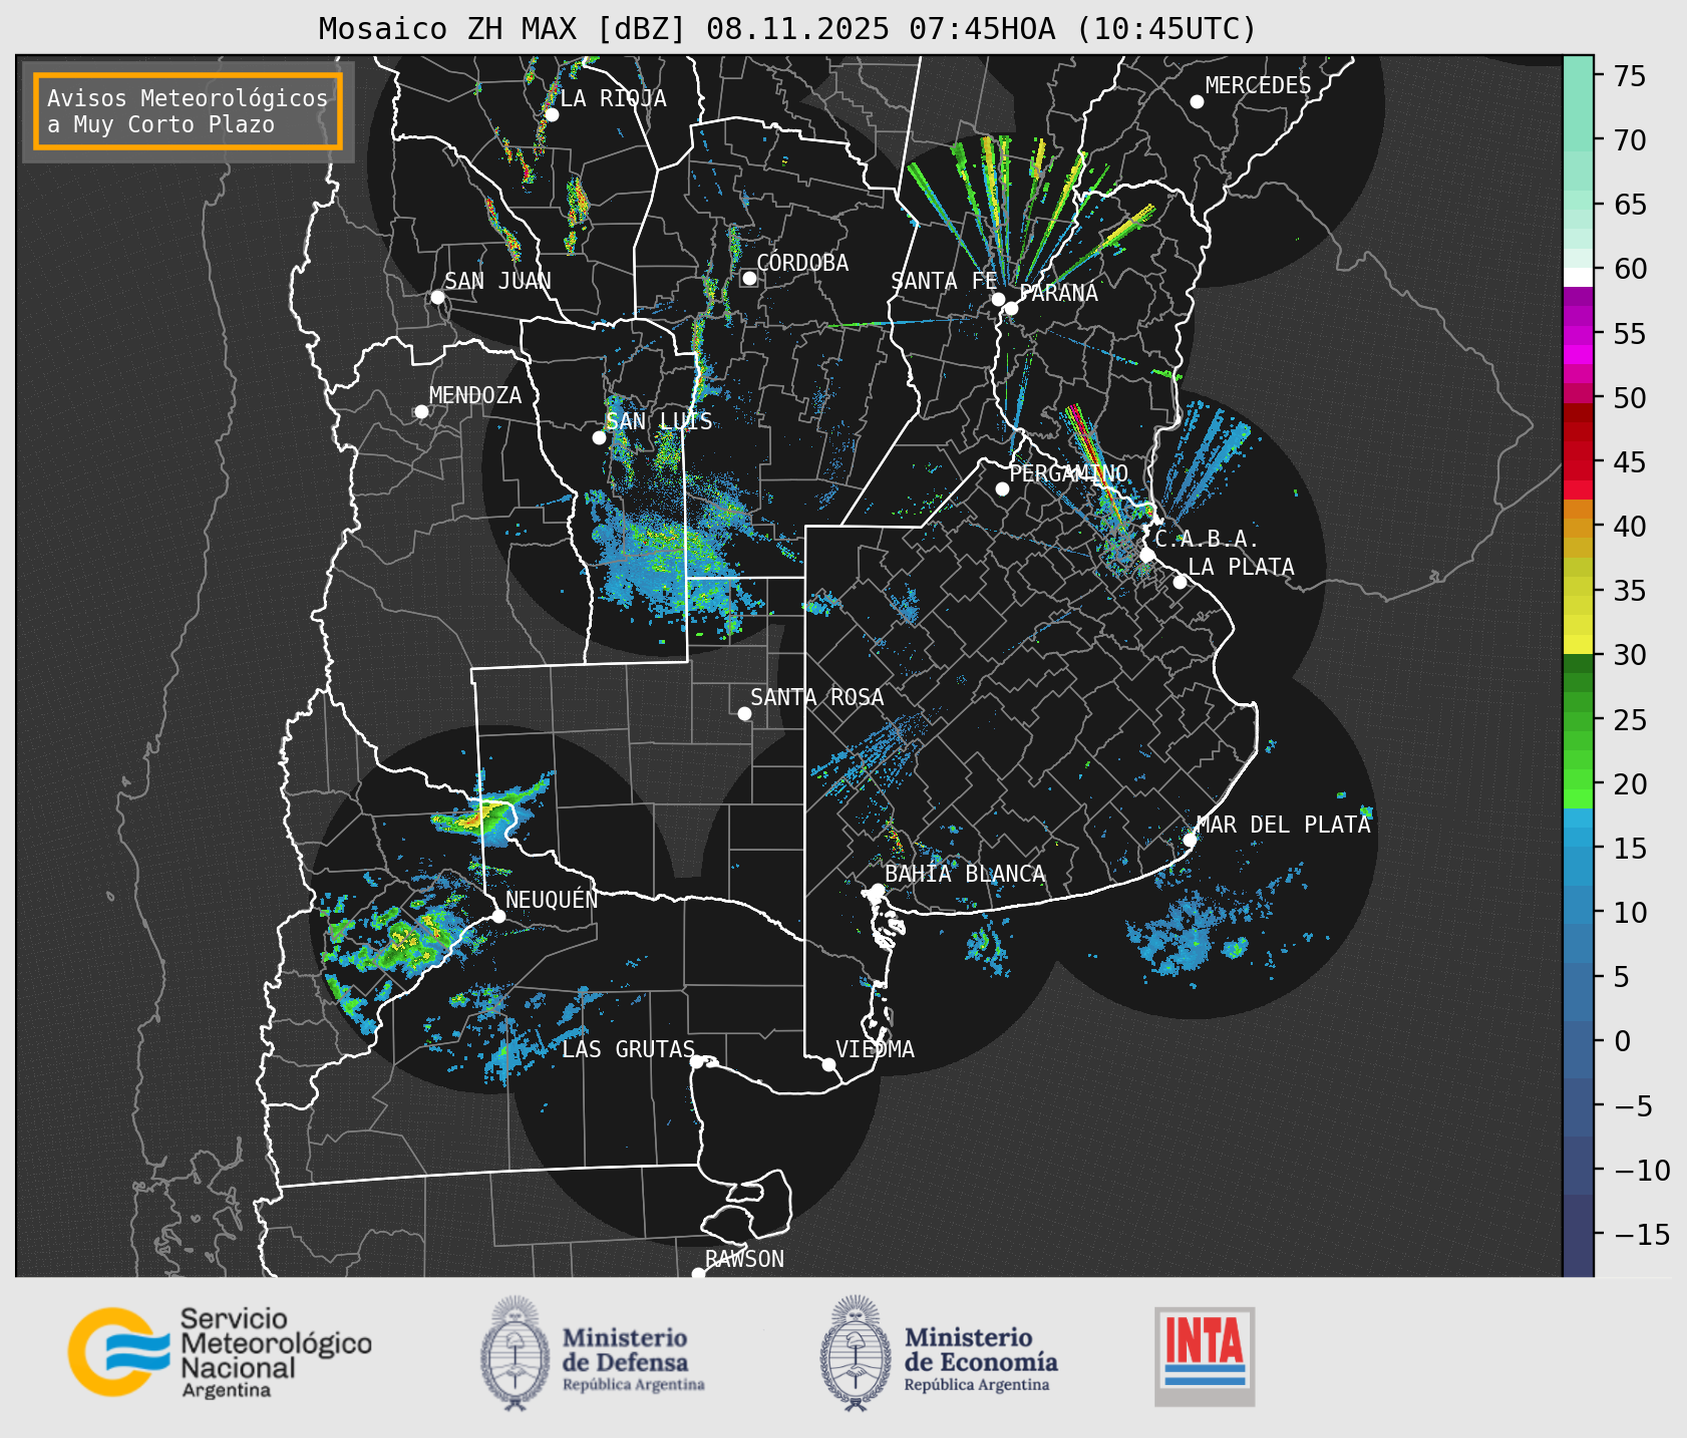Click the SAN LUIS city marker
The height and width of the screenshot is (1438, 1687).
coord(599,437)
